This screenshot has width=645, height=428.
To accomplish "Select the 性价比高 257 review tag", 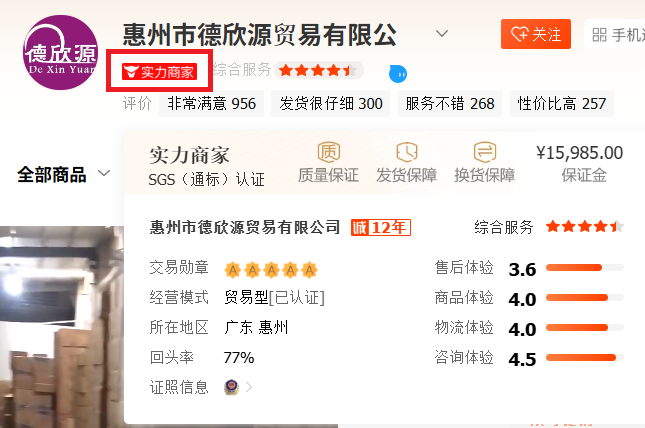I will tap(561, 103).
